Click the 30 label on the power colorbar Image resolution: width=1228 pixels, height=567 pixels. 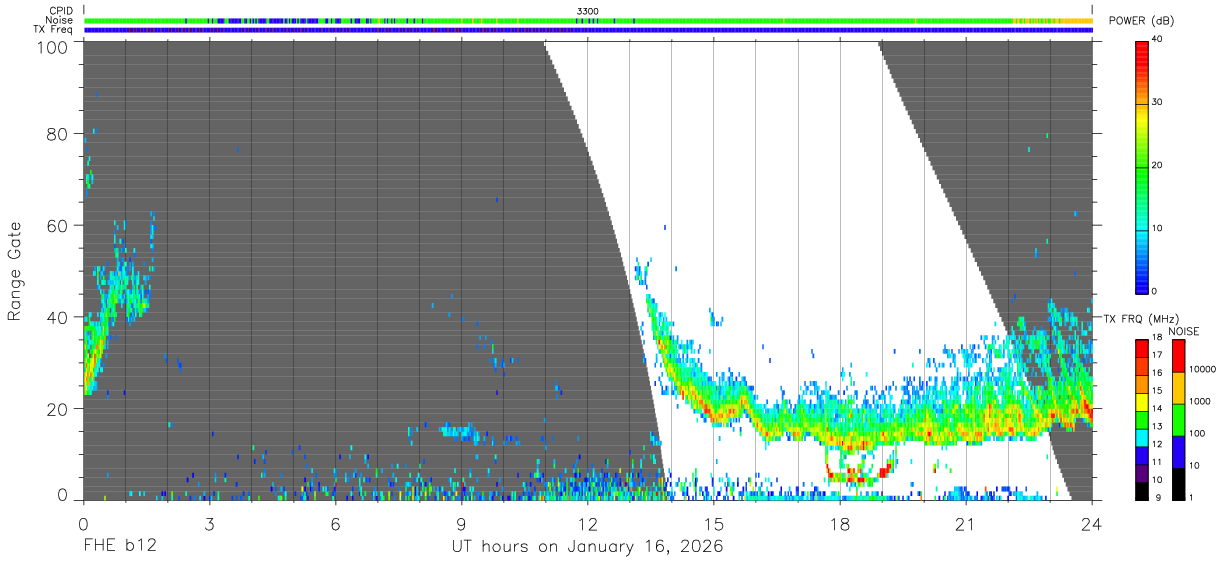pyautogui.click(x=1158, y=103)
